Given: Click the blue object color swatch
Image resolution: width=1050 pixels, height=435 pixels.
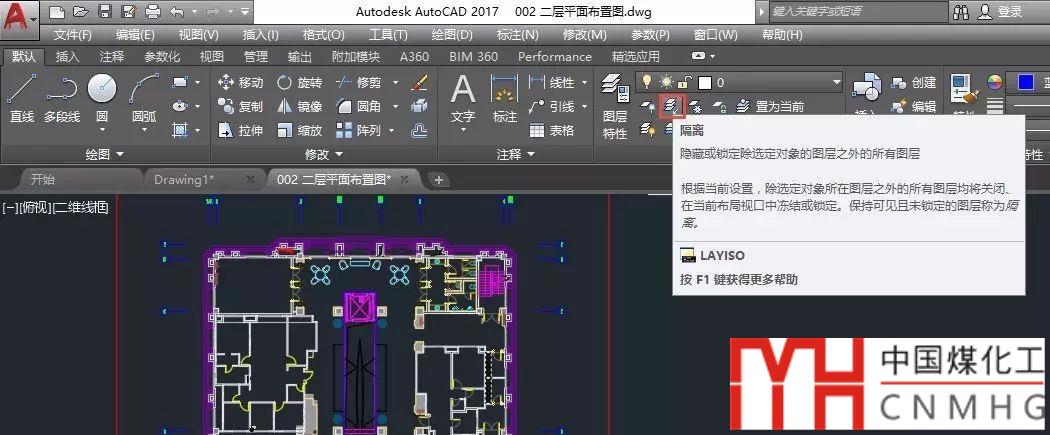Looking at the screenshot, I should [x=1026, y=82].
